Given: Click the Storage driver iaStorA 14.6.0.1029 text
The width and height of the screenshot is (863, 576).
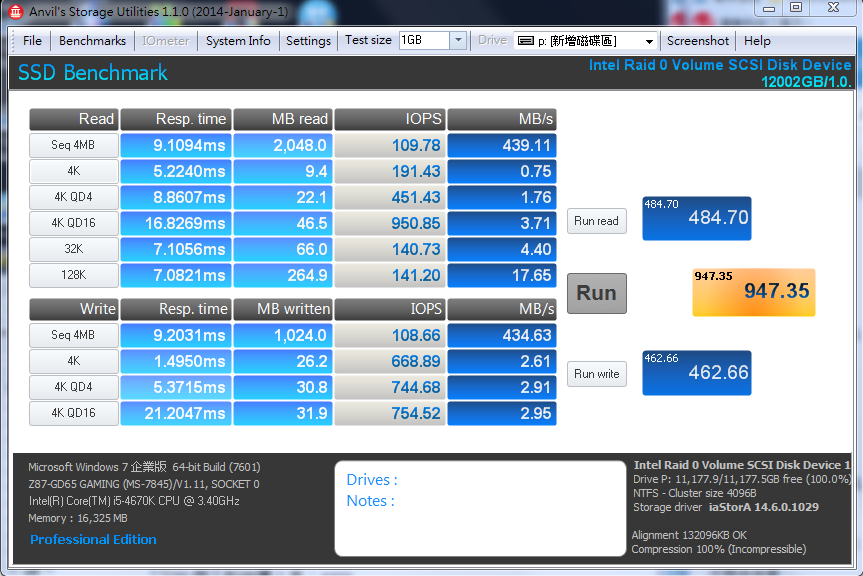Looking at the screenshot, I should point(725,507).
